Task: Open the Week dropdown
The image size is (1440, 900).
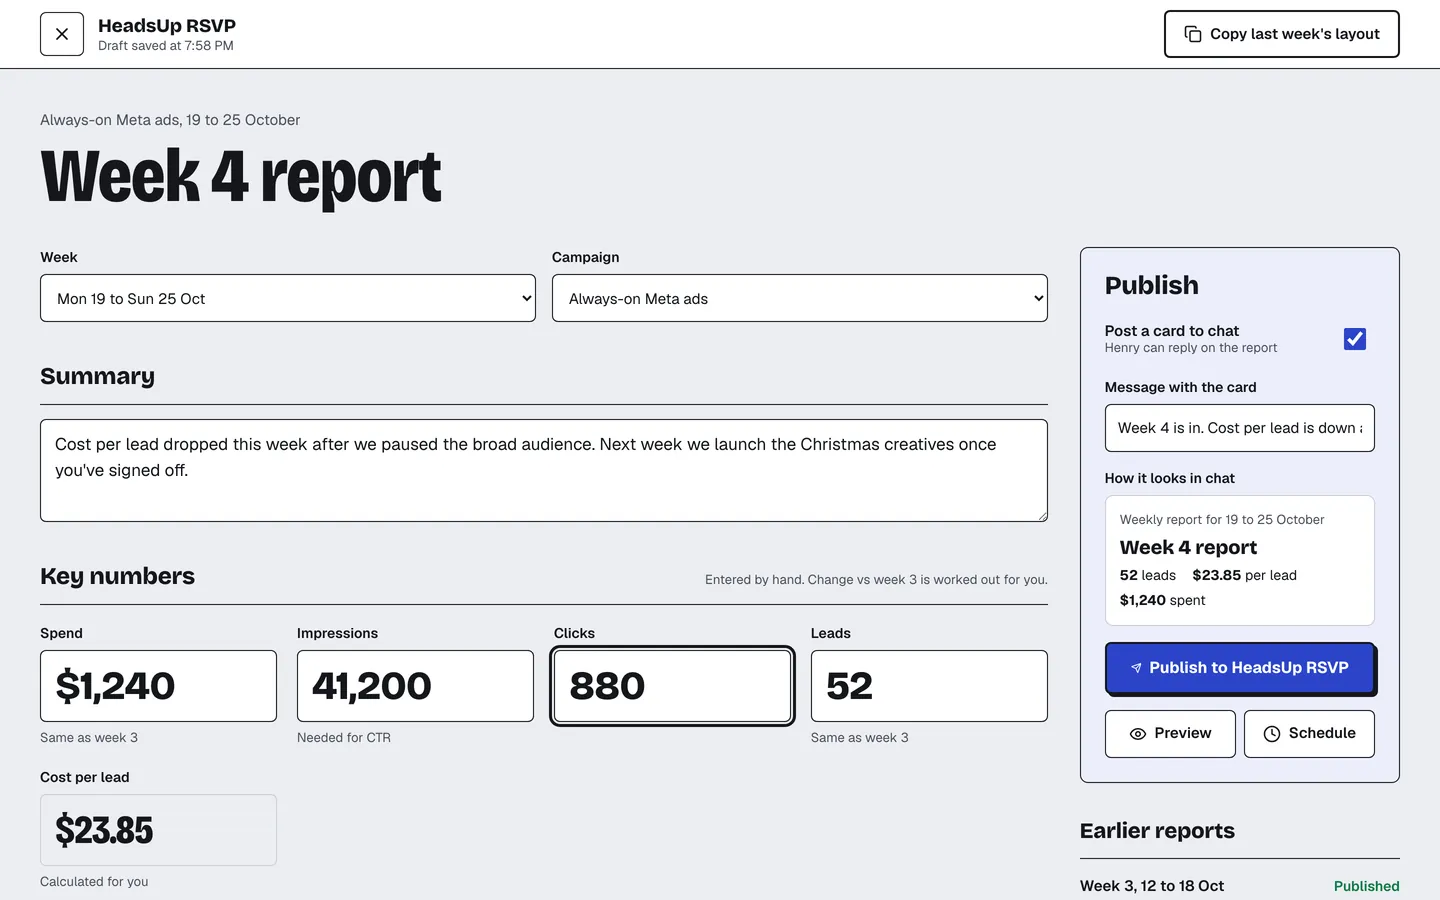Action: [x=288, y=298]
